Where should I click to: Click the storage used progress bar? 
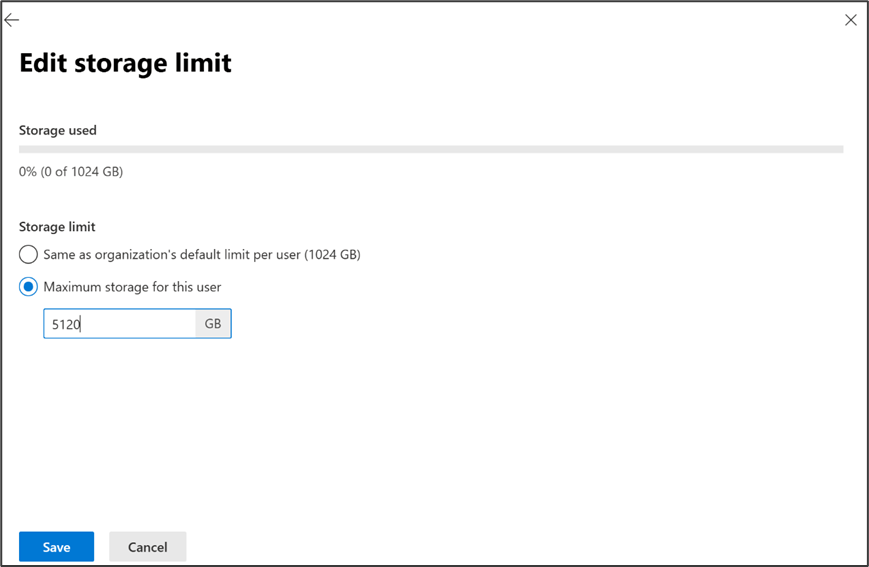point(431,149)
